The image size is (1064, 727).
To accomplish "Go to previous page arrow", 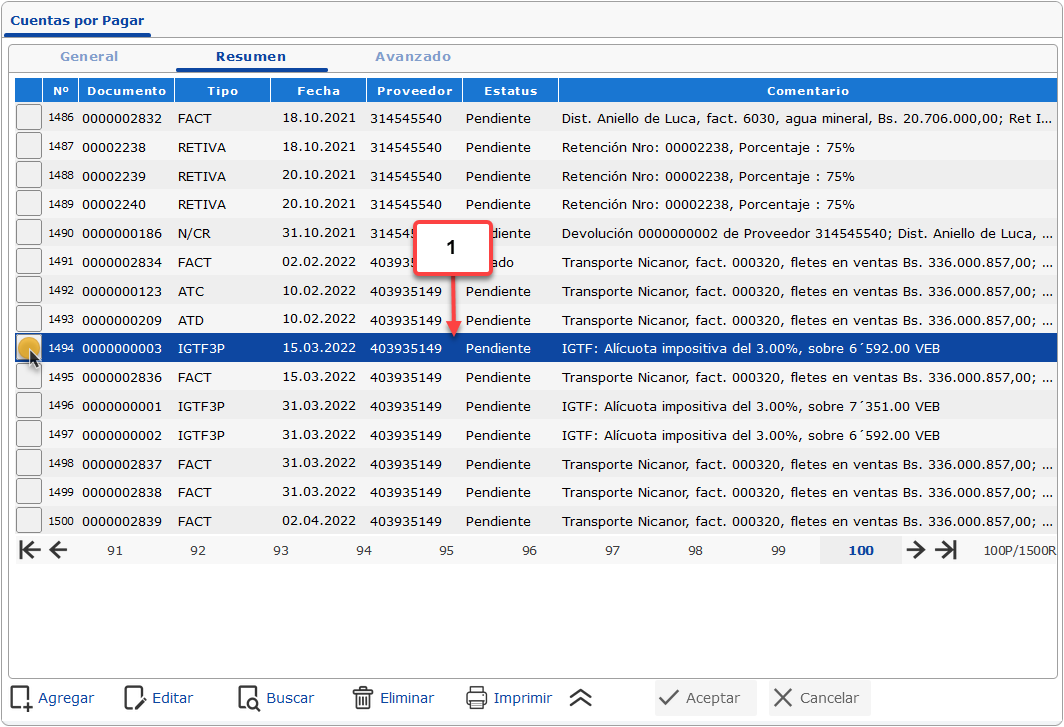I will click(58, 550).
